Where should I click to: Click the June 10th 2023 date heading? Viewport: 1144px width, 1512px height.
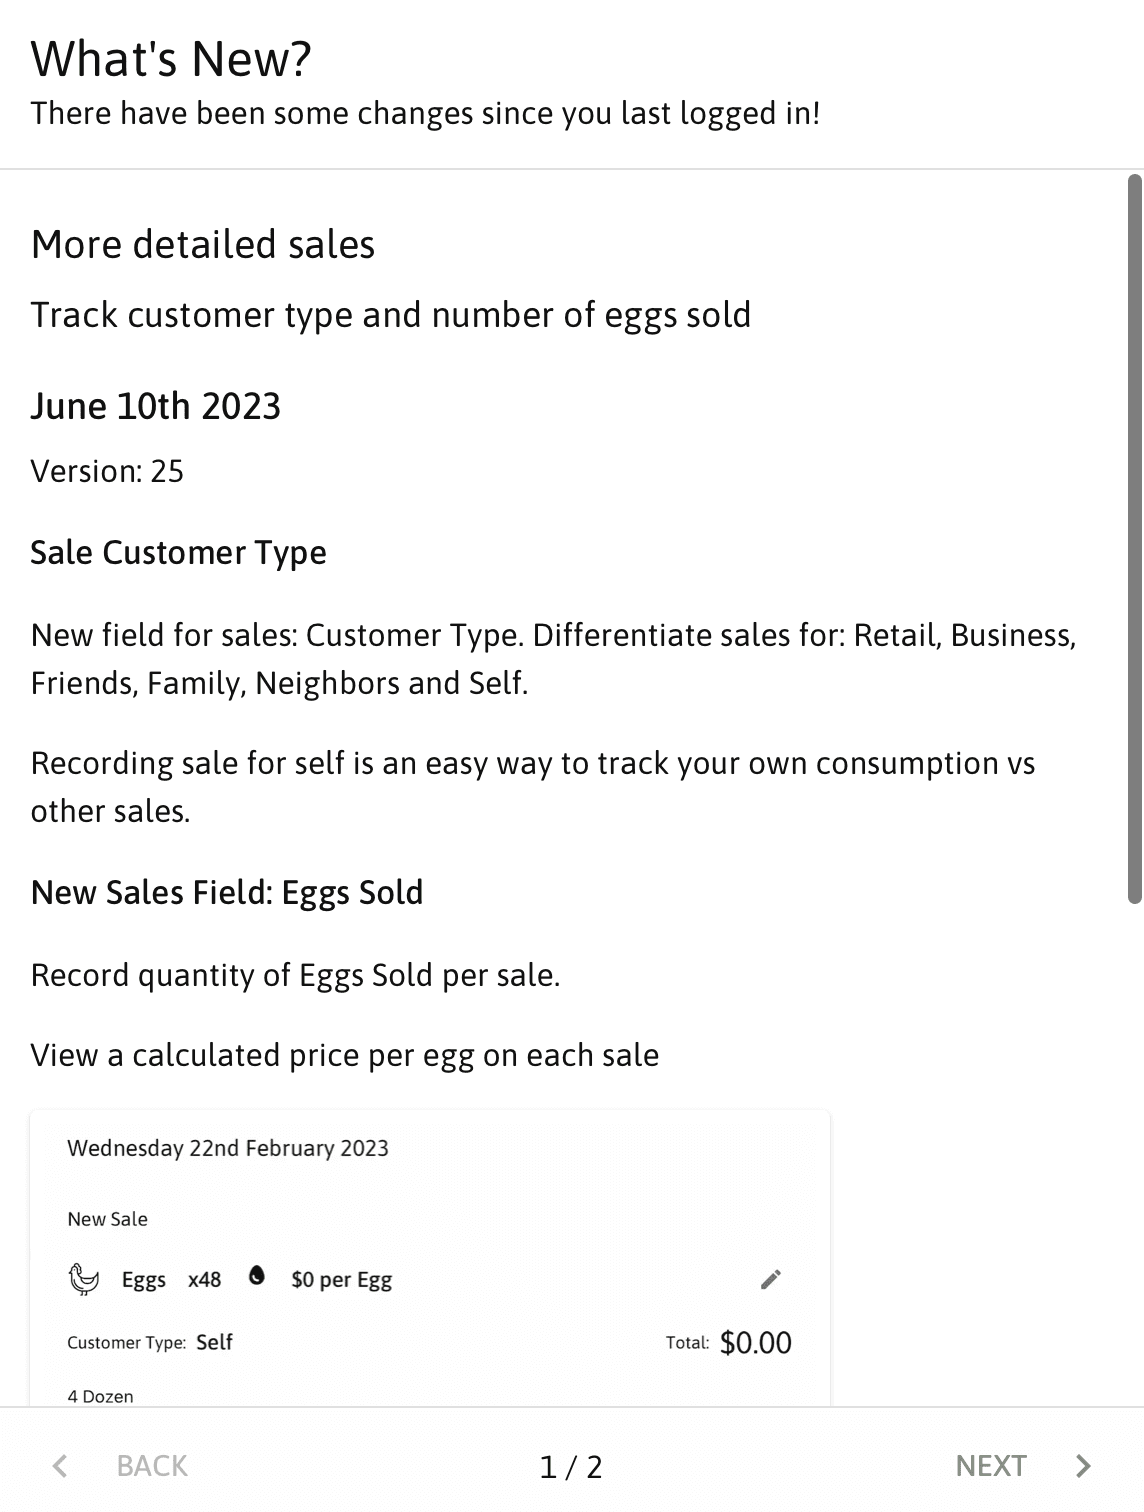(x=156, y=406)
